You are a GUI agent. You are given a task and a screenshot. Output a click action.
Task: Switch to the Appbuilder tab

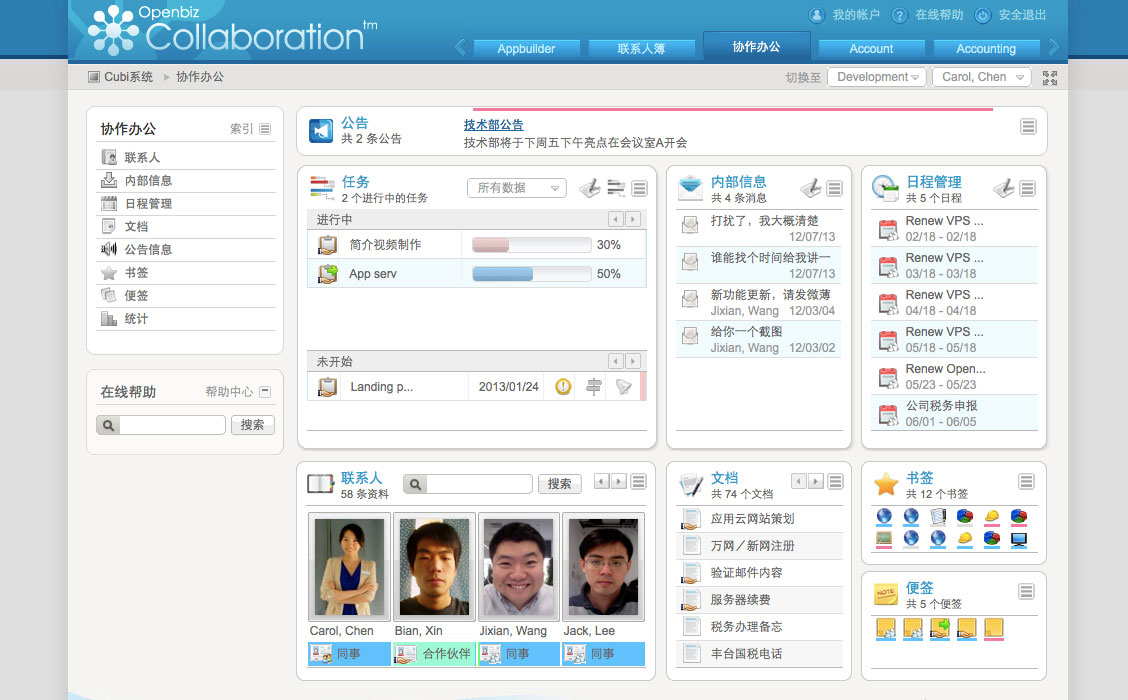[x=526, y=49]
